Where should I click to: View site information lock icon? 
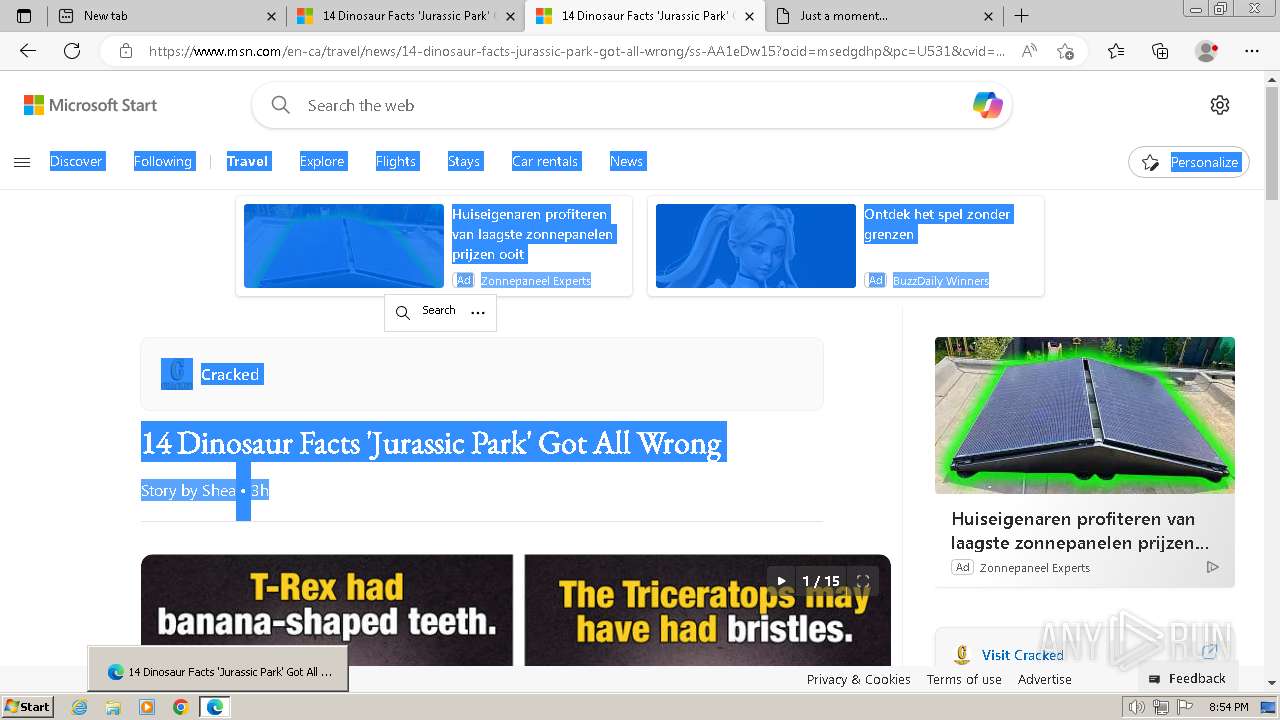[x=125, y=51]
